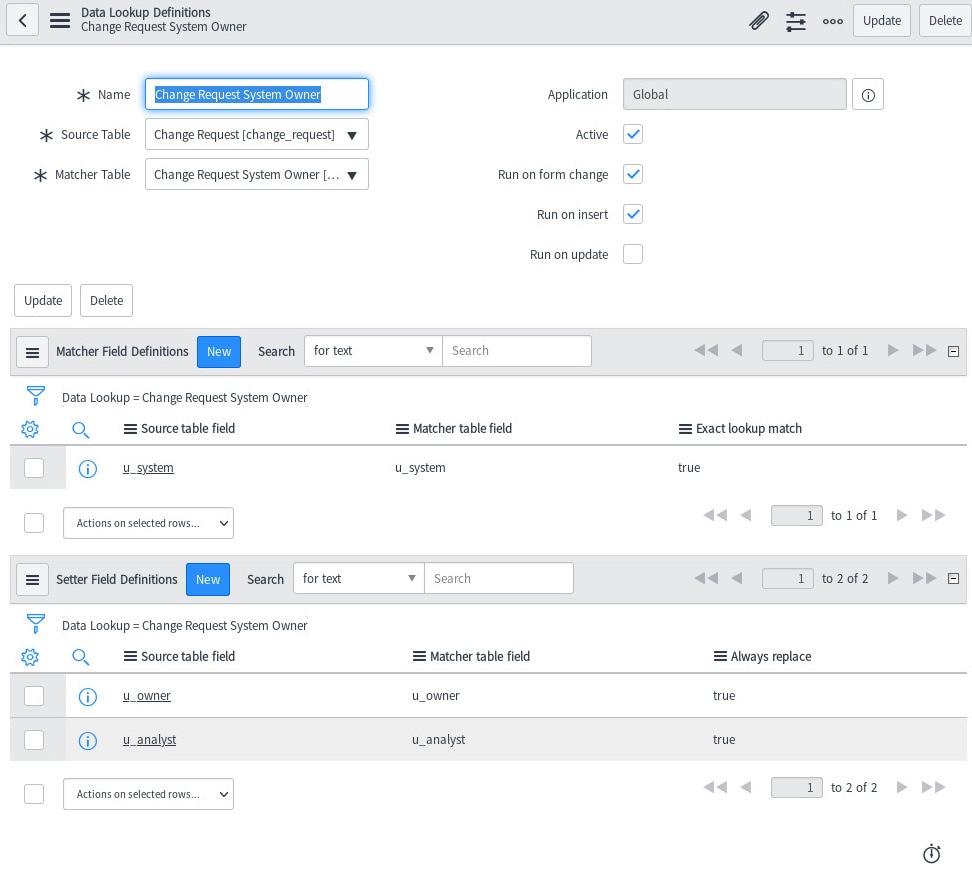
Task: Click the page number input showing 1
Action: tap(787, 350)
